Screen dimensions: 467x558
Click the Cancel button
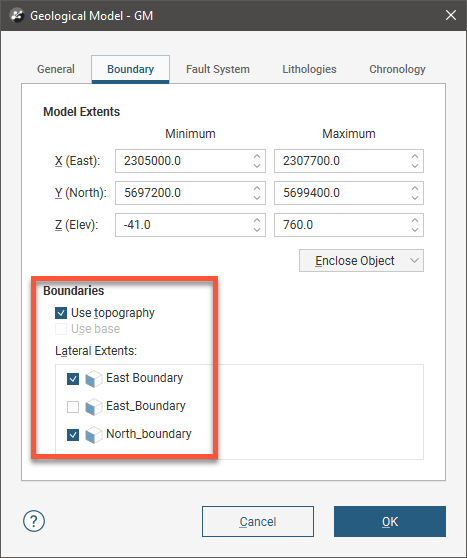click(258, 521)
